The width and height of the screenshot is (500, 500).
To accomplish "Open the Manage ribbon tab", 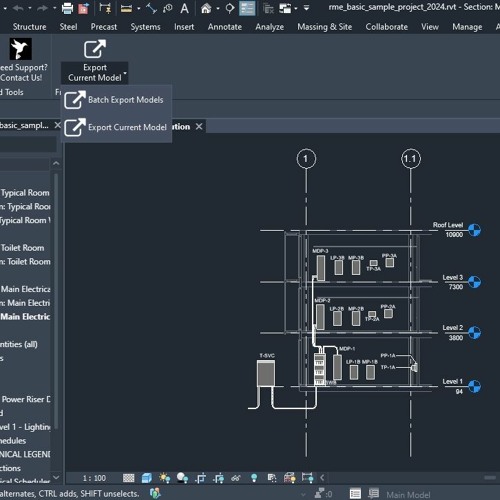I will (467, 27).
